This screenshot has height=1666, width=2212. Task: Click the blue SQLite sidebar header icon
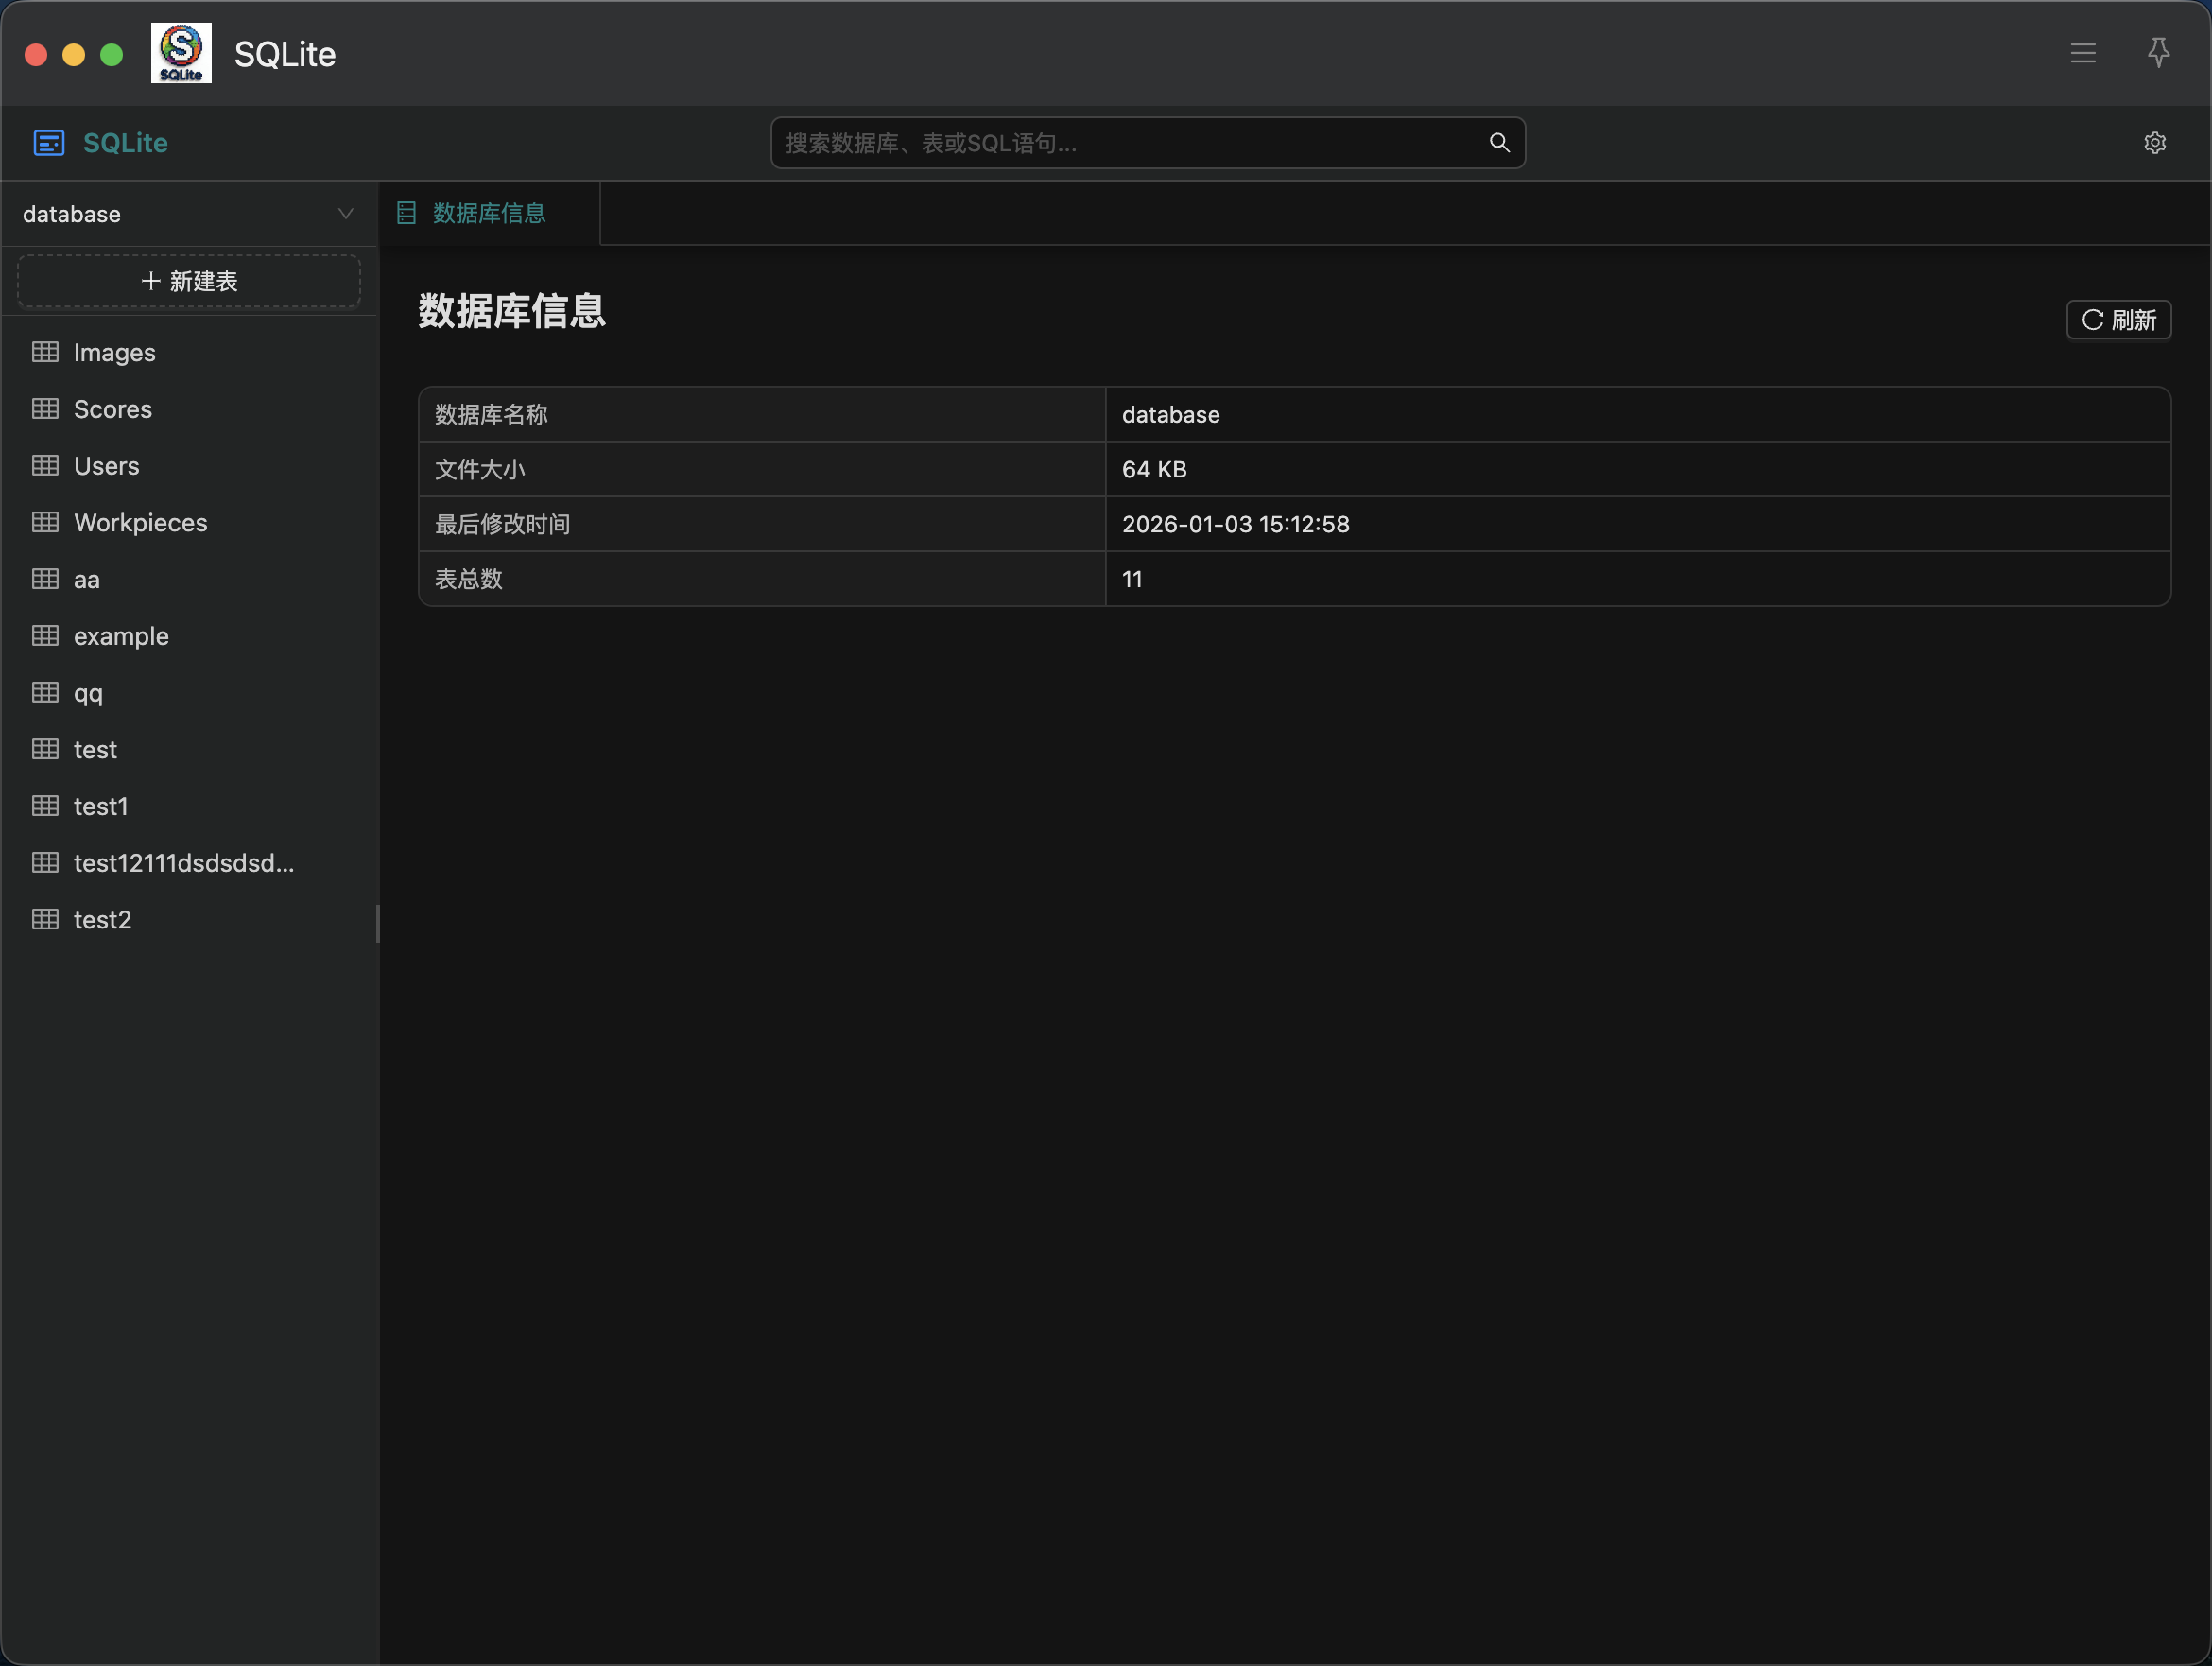(x=49, y=143)
